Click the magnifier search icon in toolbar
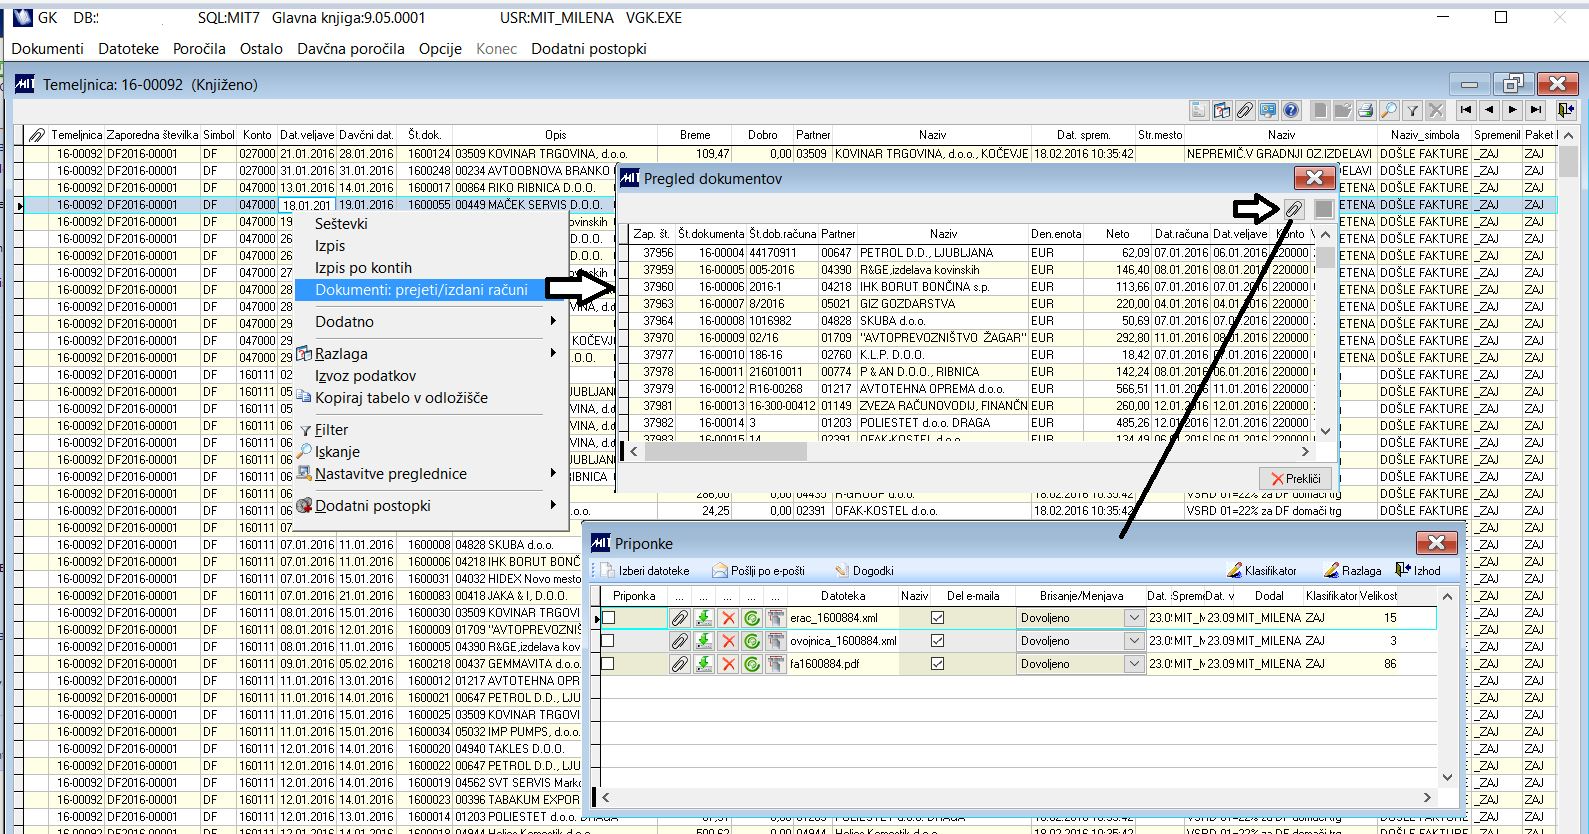 tap(1389, 110)
